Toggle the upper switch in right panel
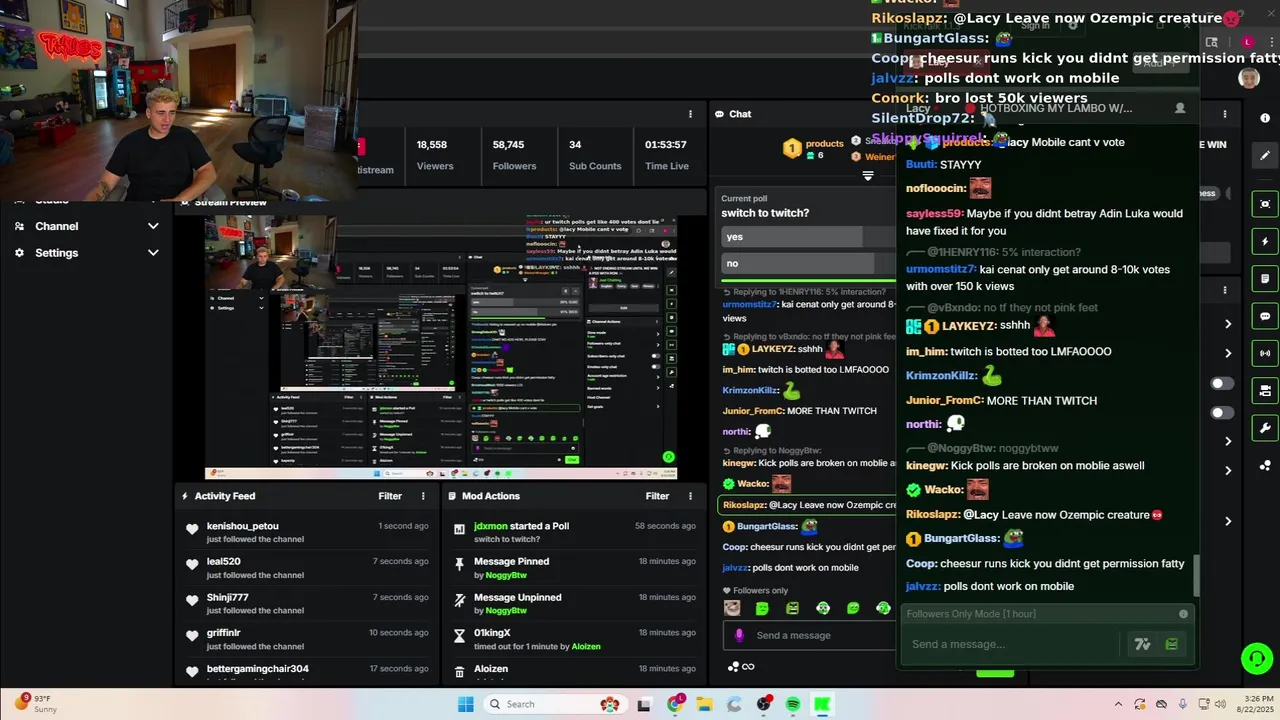This screenshot has width=1280, height=720. [x=1222, y=384]
